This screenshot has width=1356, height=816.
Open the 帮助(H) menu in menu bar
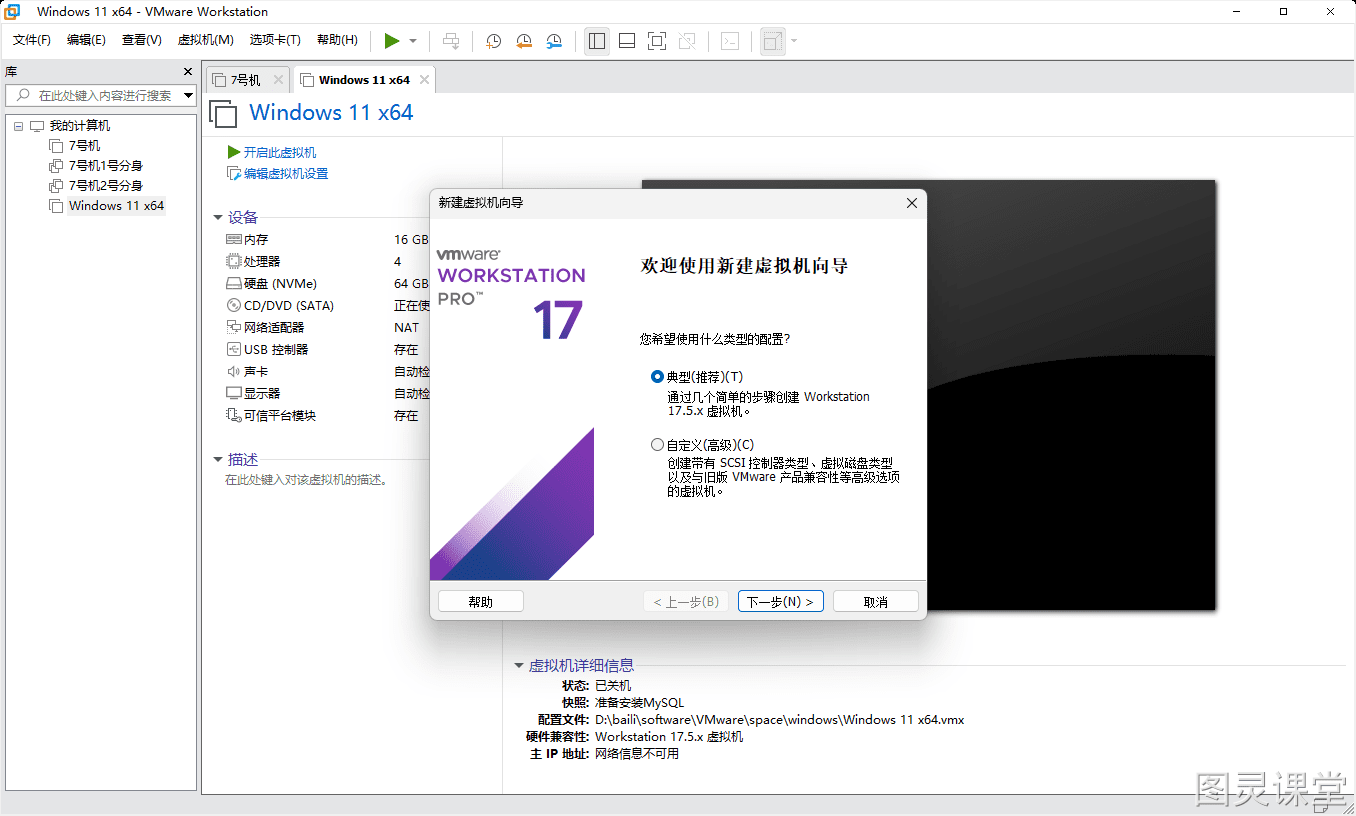tap(337, 40)
